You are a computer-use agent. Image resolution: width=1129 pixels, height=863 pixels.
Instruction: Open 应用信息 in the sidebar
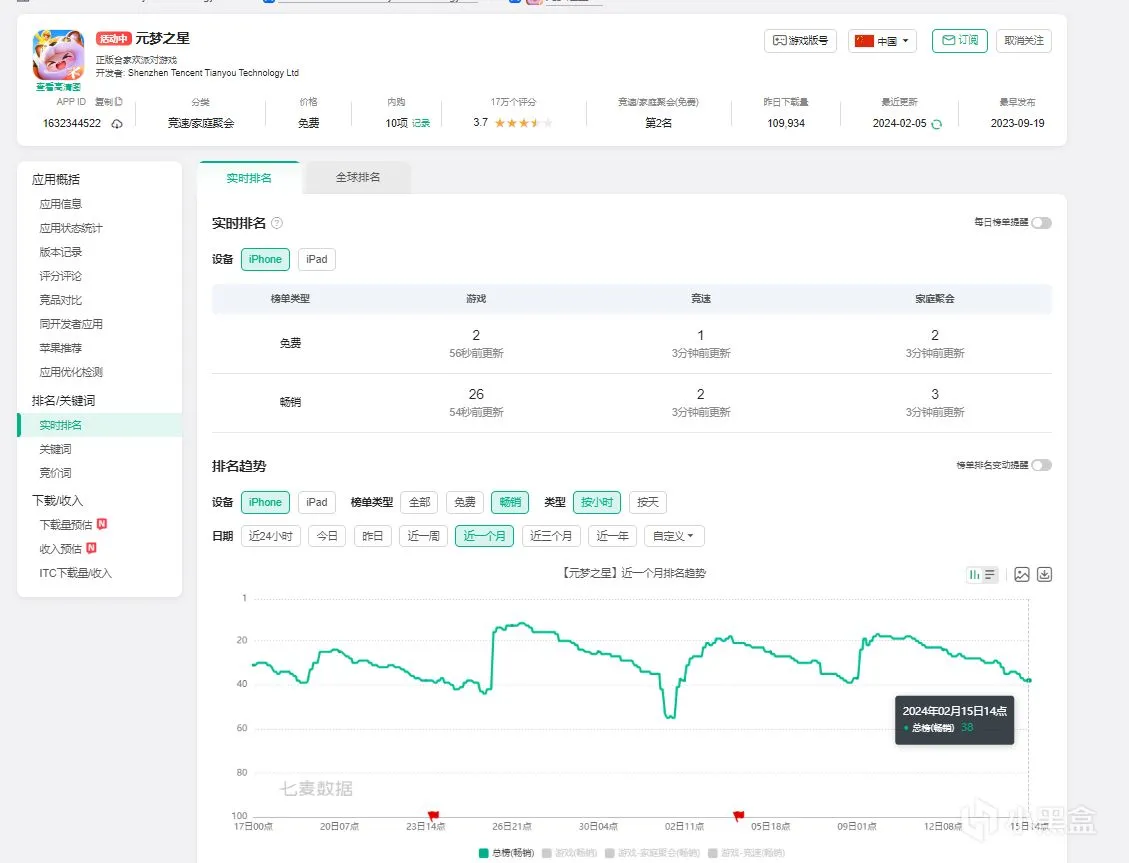60,204
